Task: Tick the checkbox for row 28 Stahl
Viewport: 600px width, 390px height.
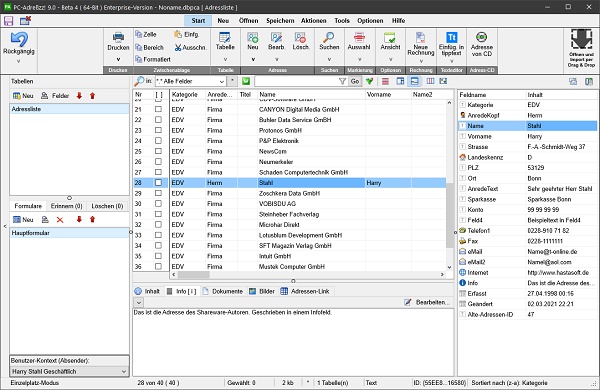Action: pyautogui.click(x=158, y=183)
